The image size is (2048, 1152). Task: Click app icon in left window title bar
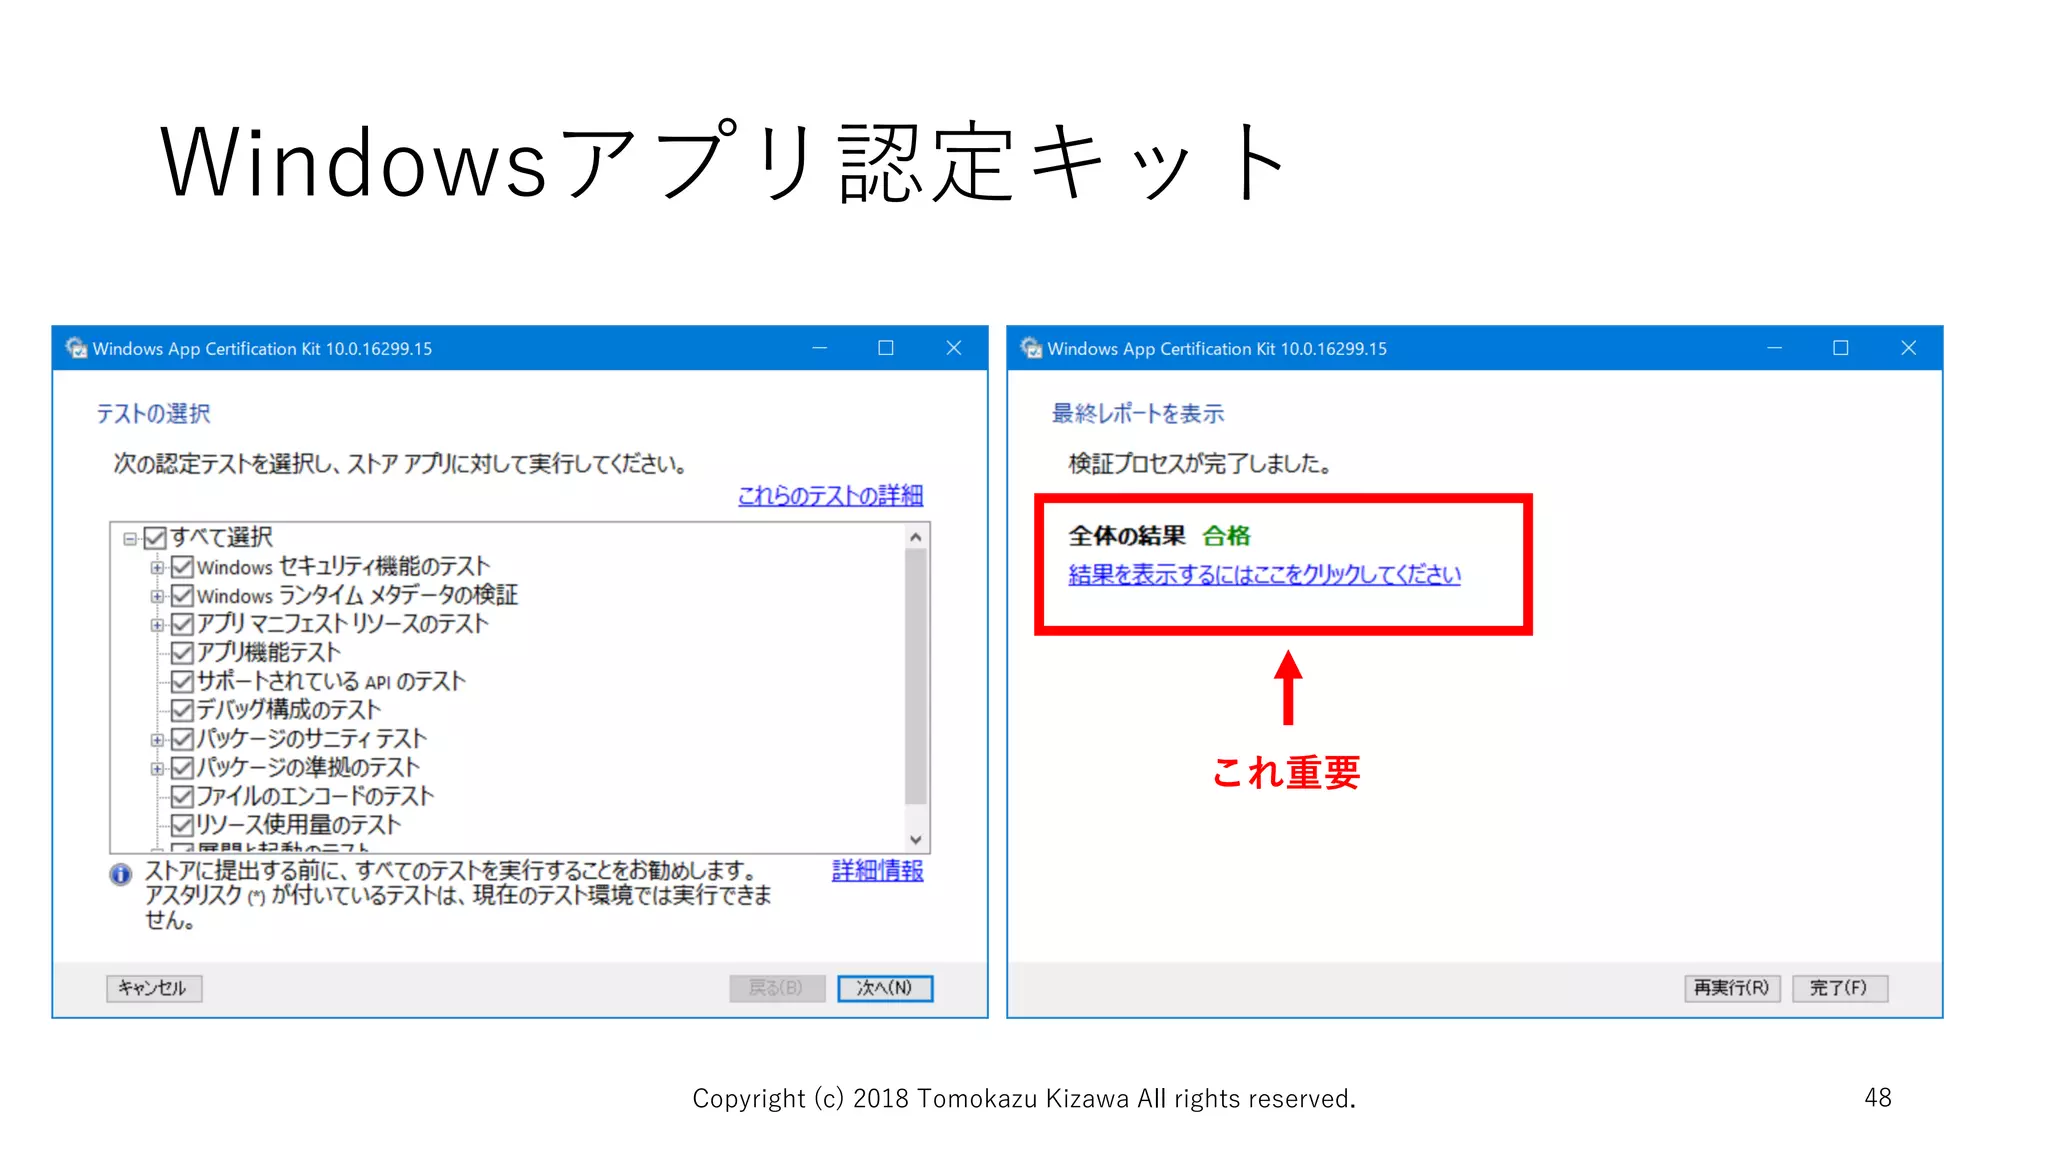coord(76,348)
